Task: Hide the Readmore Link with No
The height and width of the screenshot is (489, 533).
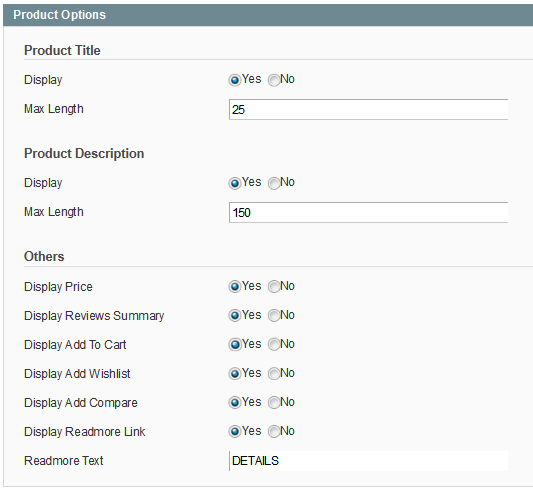Action: click(x=274, y=432)
